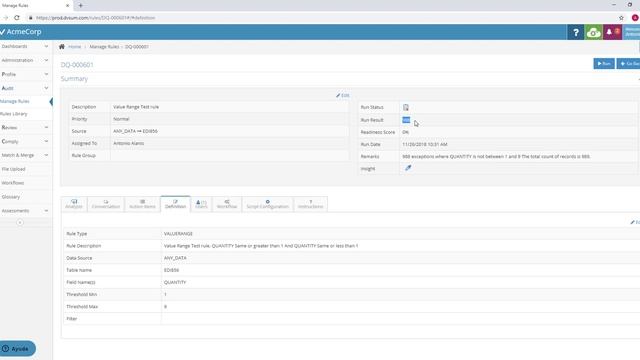Click the home icon in breadcrumb
This screenshot has height=360, width=640.
62,47
